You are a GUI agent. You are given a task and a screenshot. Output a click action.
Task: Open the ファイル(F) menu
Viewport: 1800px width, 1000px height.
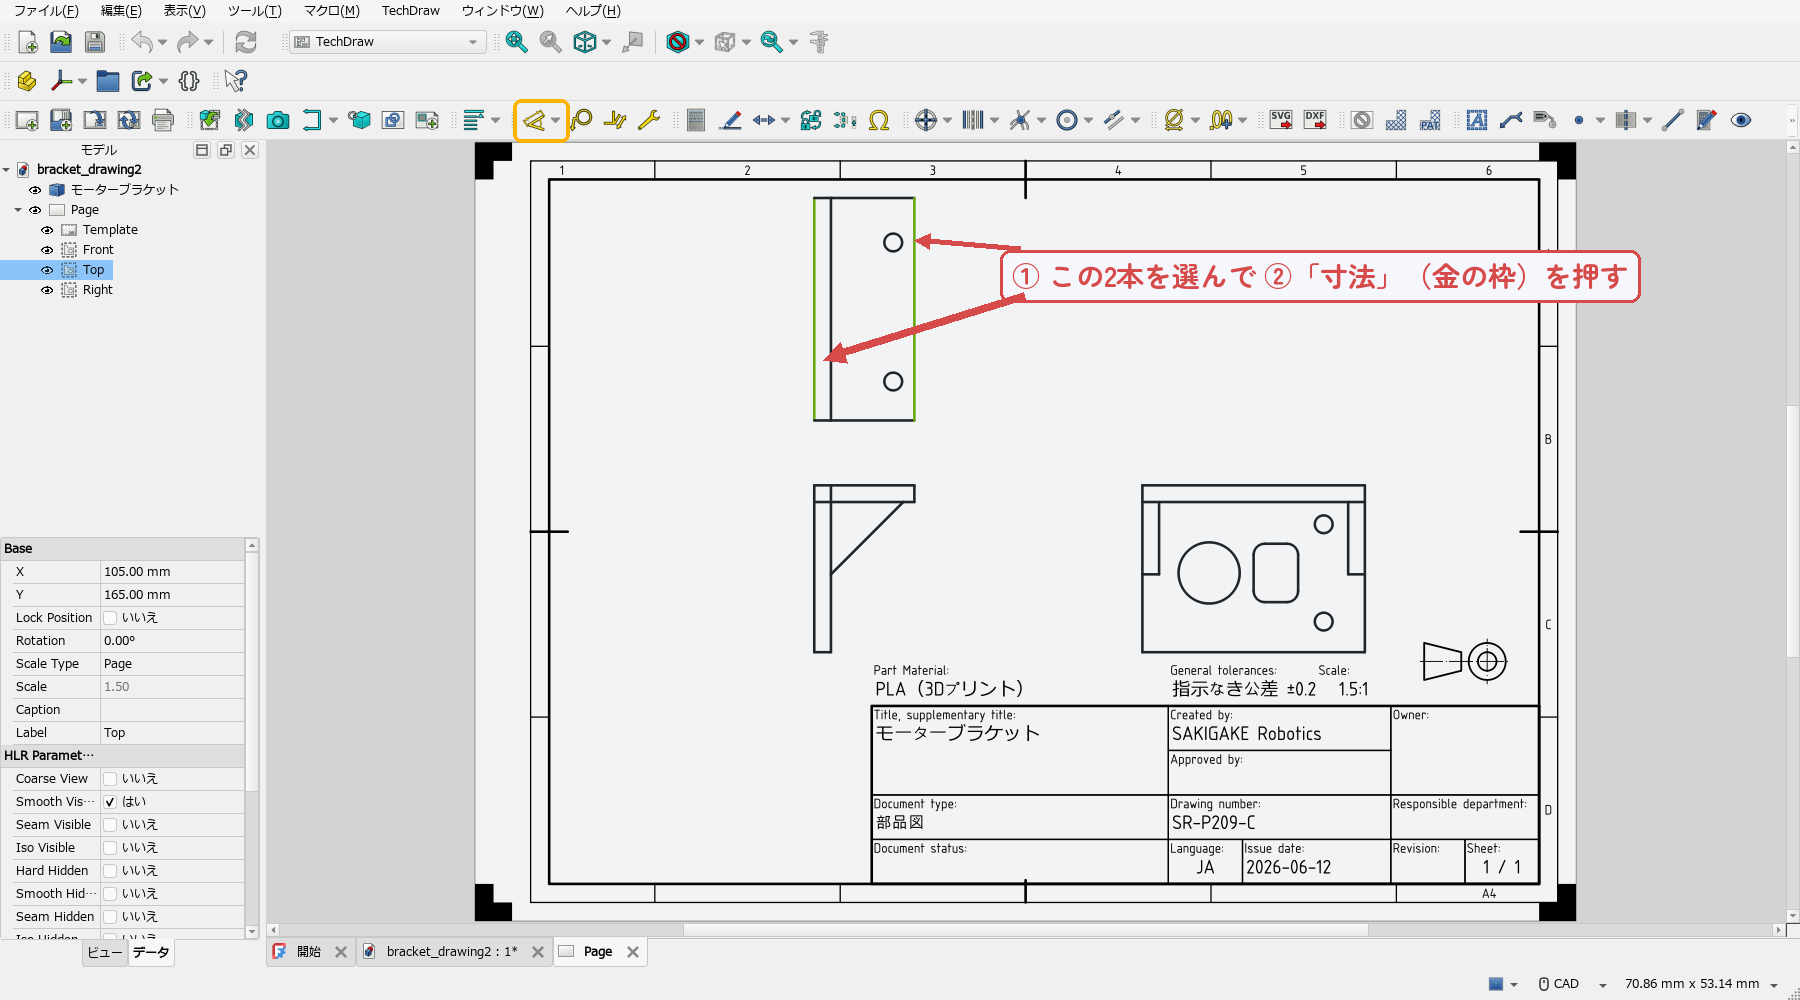click(x=46, y=11)
